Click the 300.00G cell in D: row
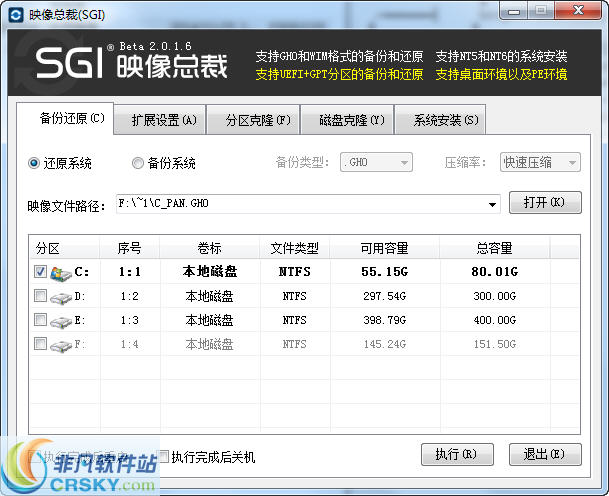Viewport: 609px width, 496px height. (494, 296)
